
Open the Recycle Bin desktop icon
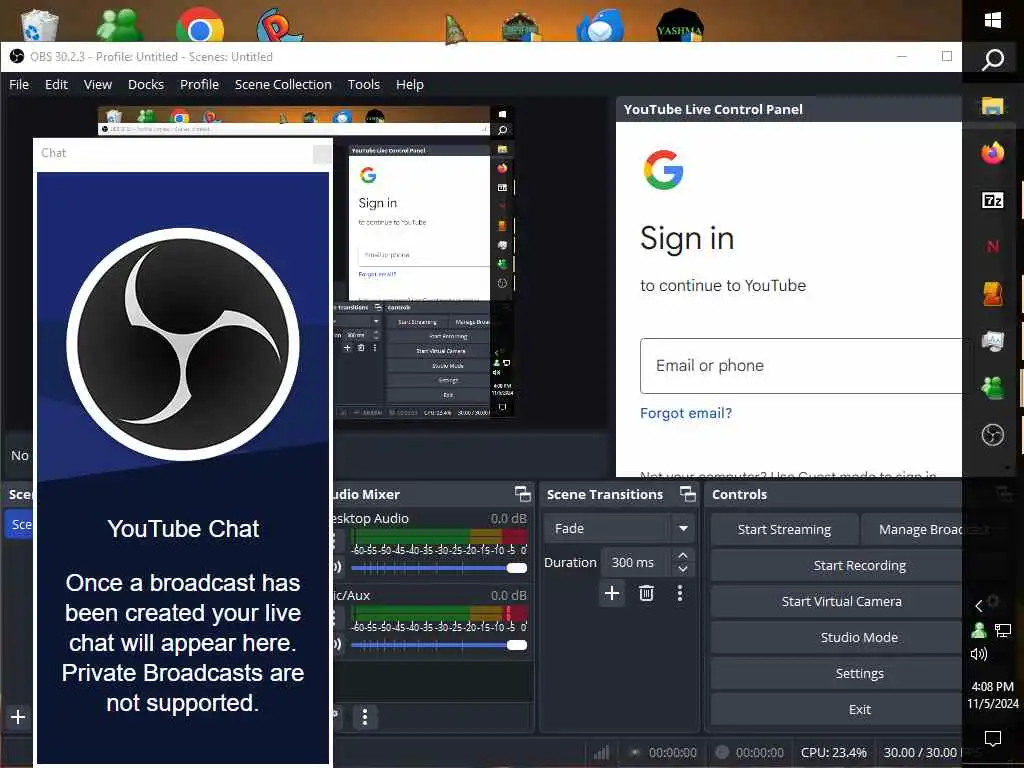[40, 25]
